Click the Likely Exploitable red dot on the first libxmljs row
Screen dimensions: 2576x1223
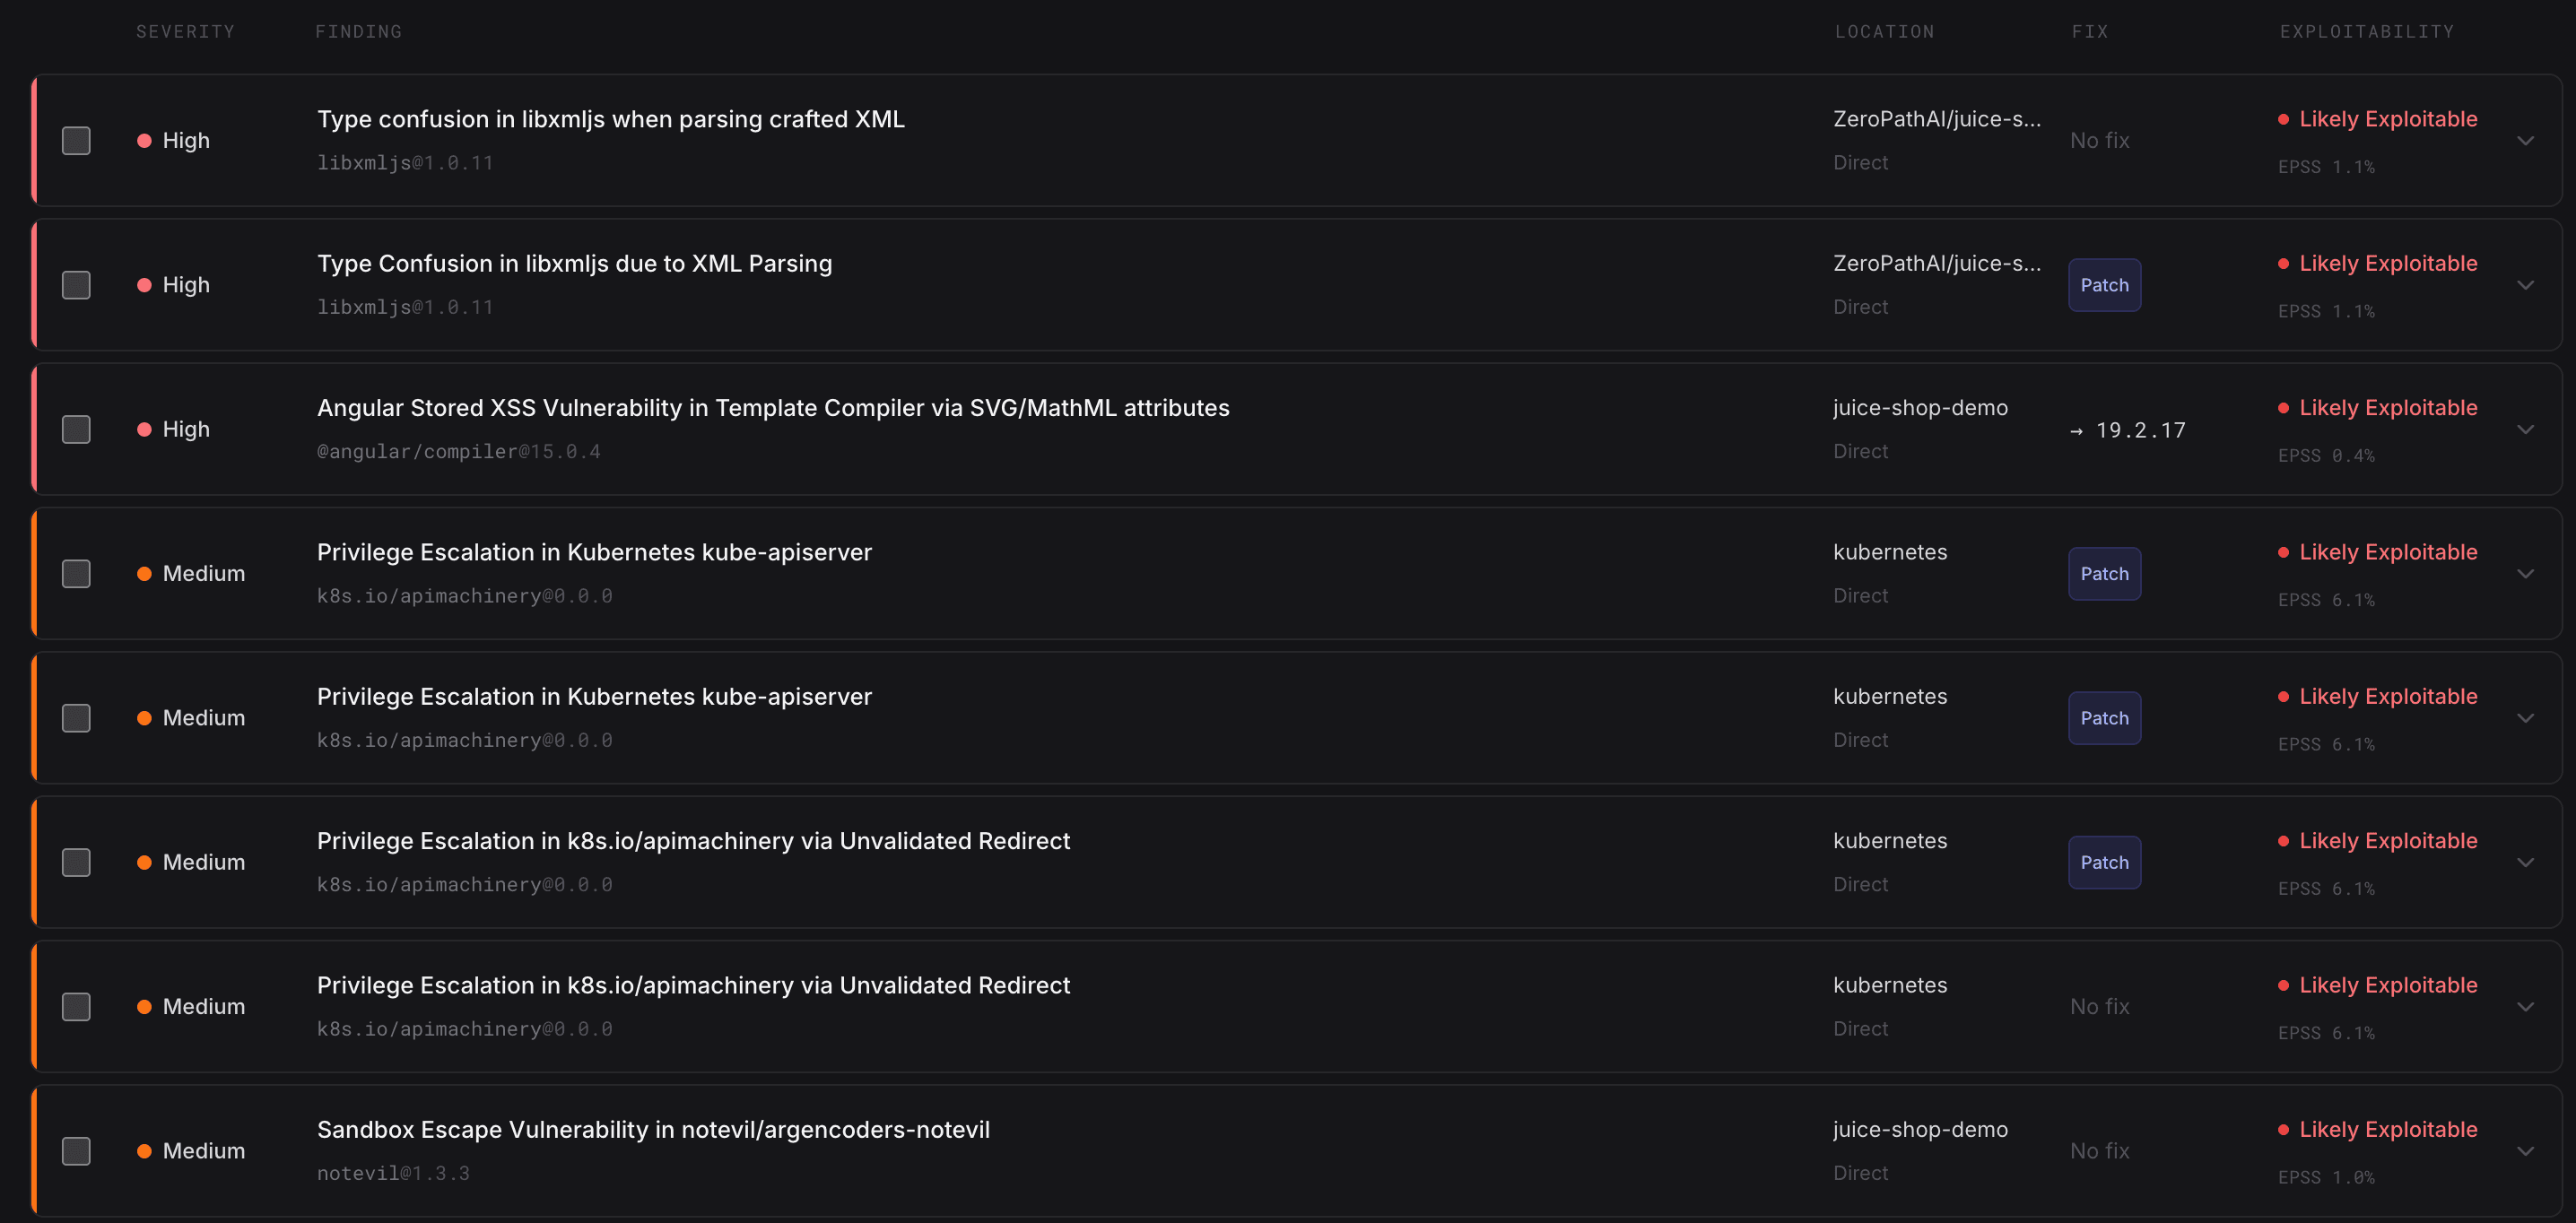tap(2283, 119)
